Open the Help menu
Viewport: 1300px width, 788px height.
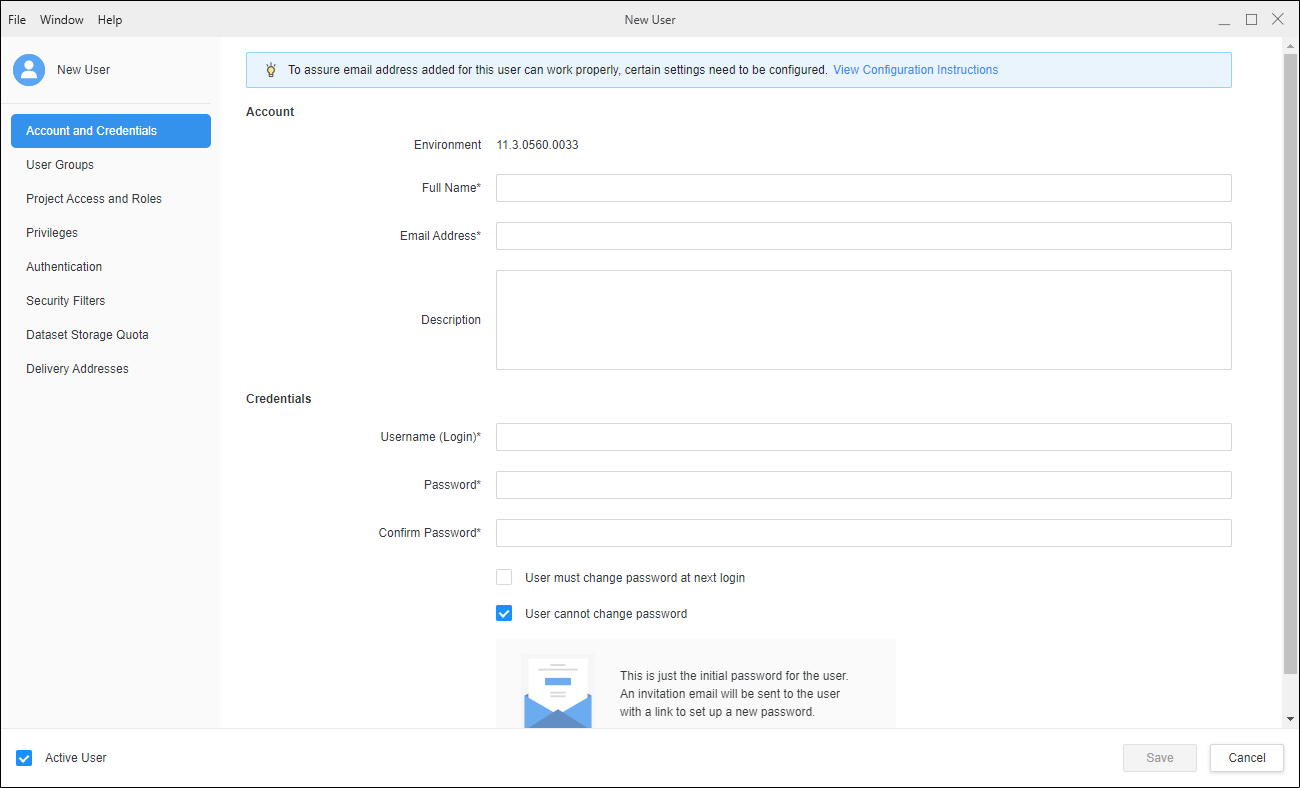110,20
